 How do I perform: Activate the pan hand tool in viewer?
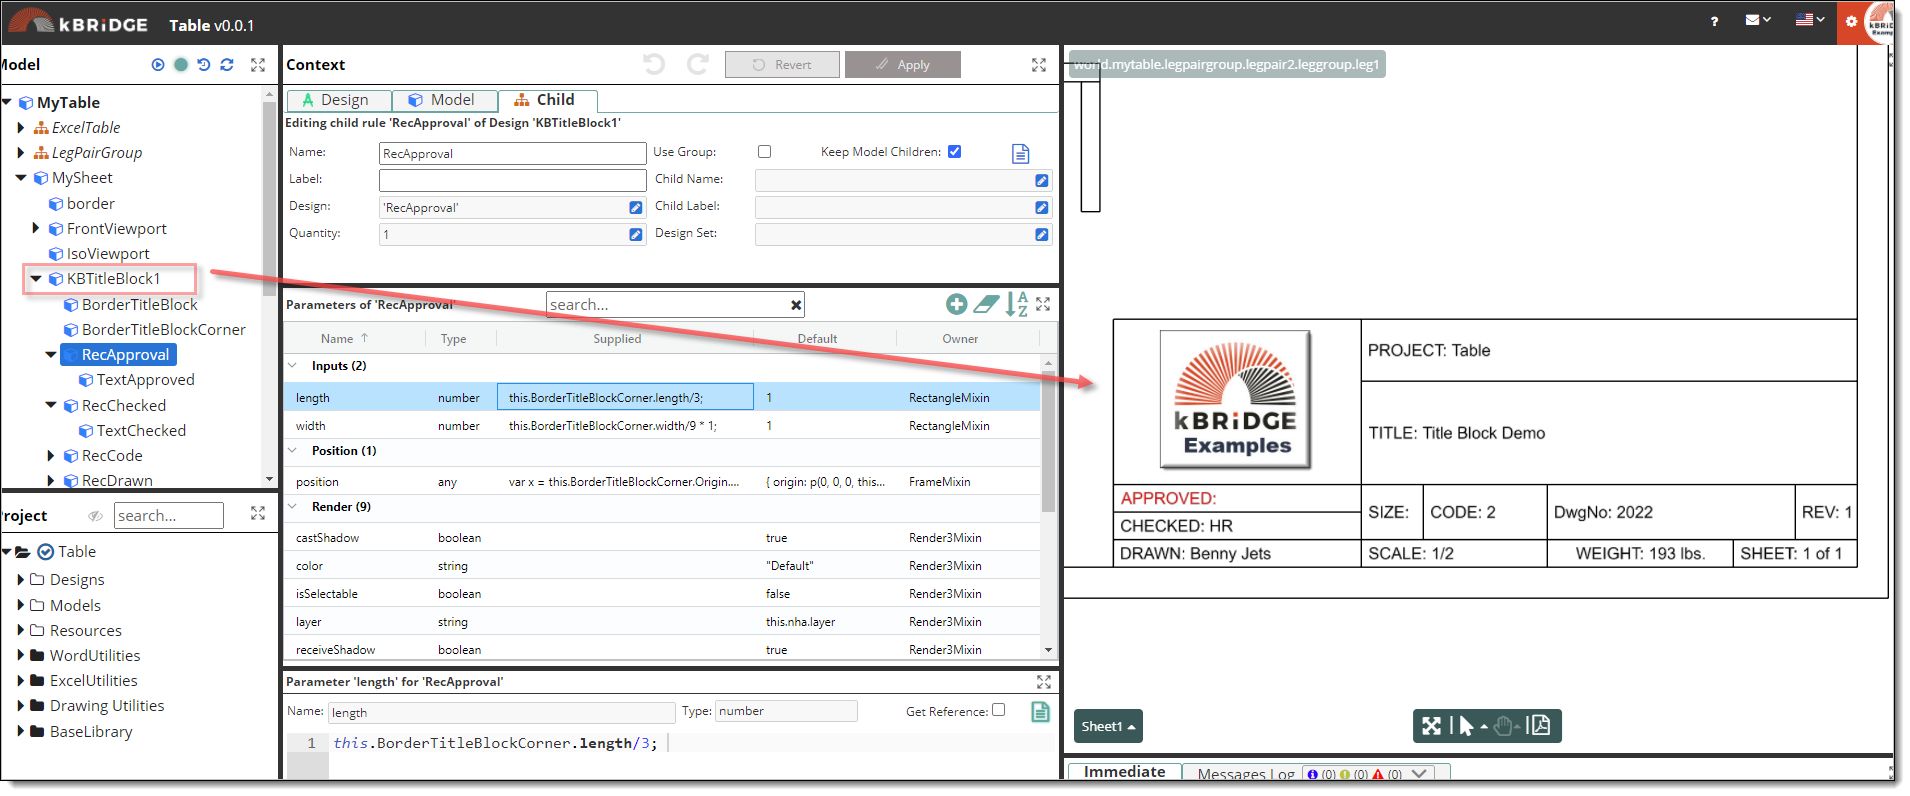[1503, 726]
